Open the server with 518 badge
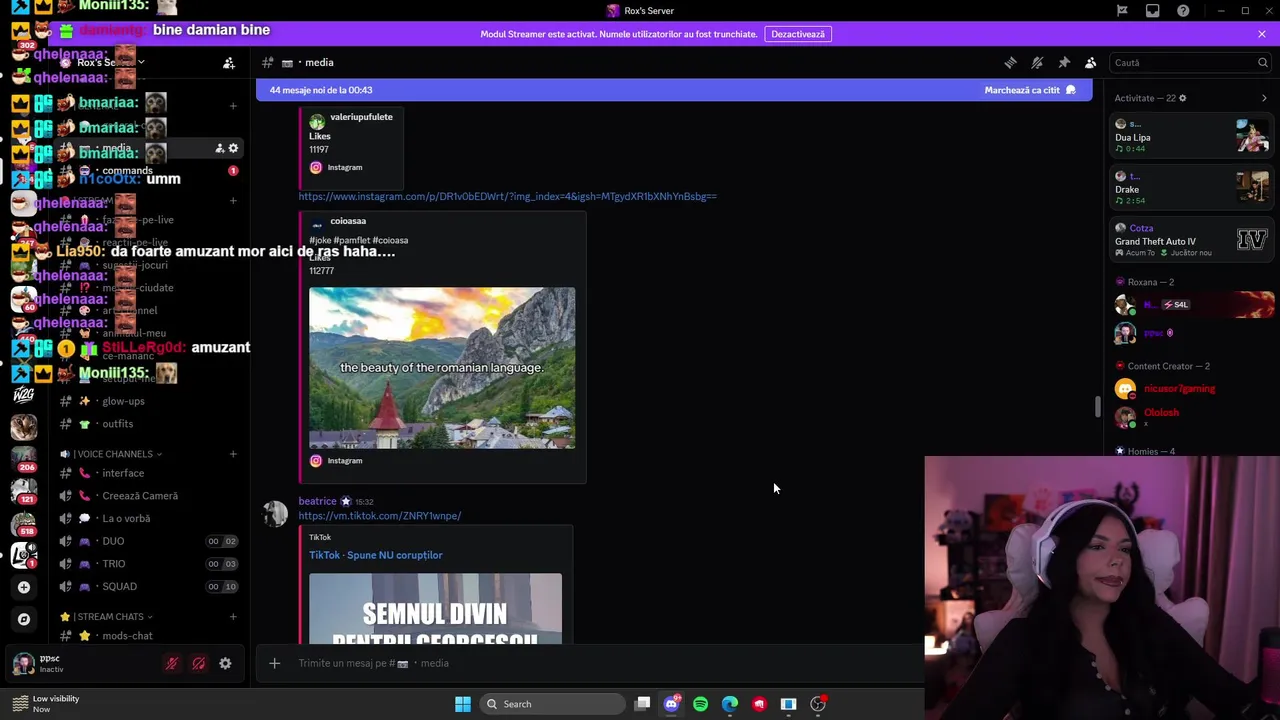The height and width of the screenshot is (720, 1280). pyautogui.click(x=24, y=523)
